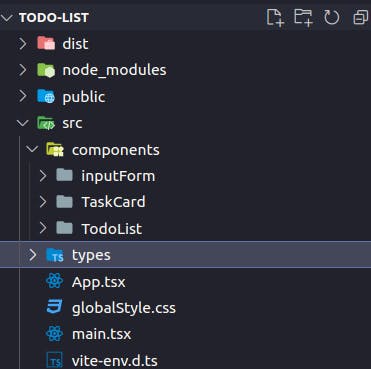This screenshot has height=369, width=371.
Task: Click the gray TaskCard folder icon
Action: (64, 201)
